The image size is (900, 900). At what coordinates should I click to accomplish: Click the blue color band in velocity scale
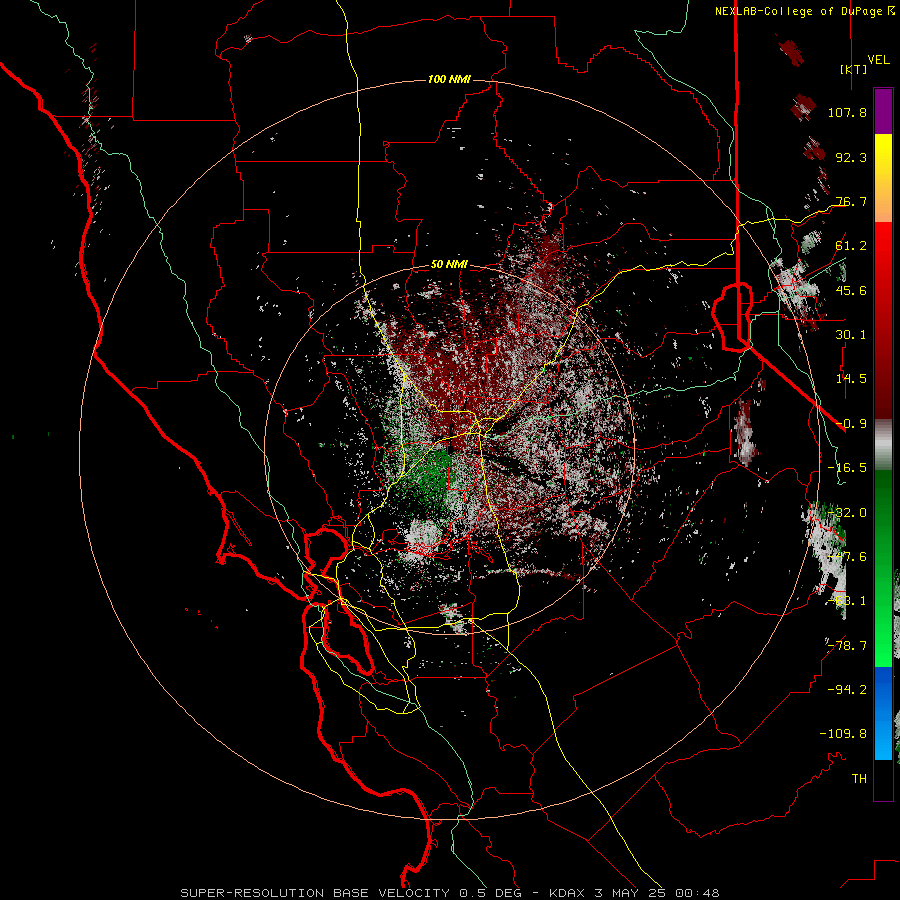pyautogui.click(x=883, y=713)
